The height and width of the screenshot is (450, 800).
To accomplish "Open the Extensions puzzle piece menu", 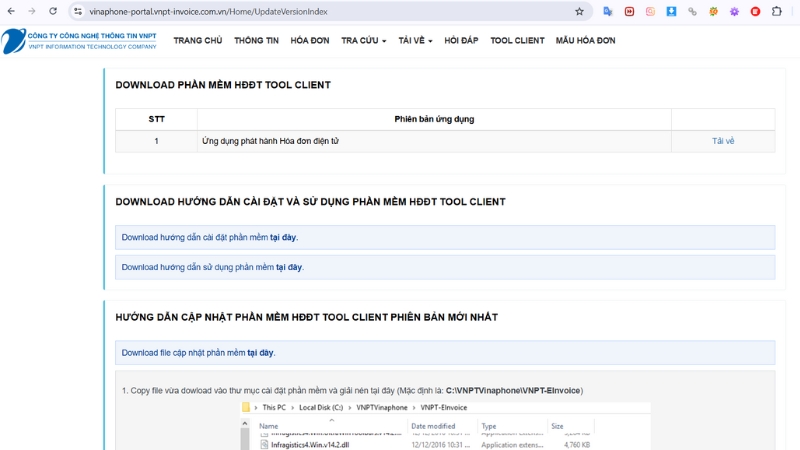I will click(776, 11).
